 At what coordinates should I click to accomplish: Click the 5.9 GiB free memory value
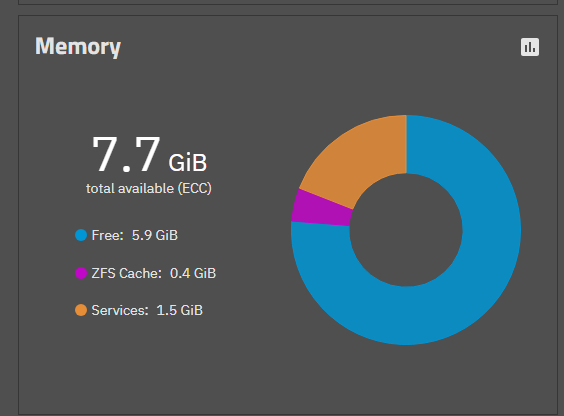pyautogui.click(x=155, y=235)
